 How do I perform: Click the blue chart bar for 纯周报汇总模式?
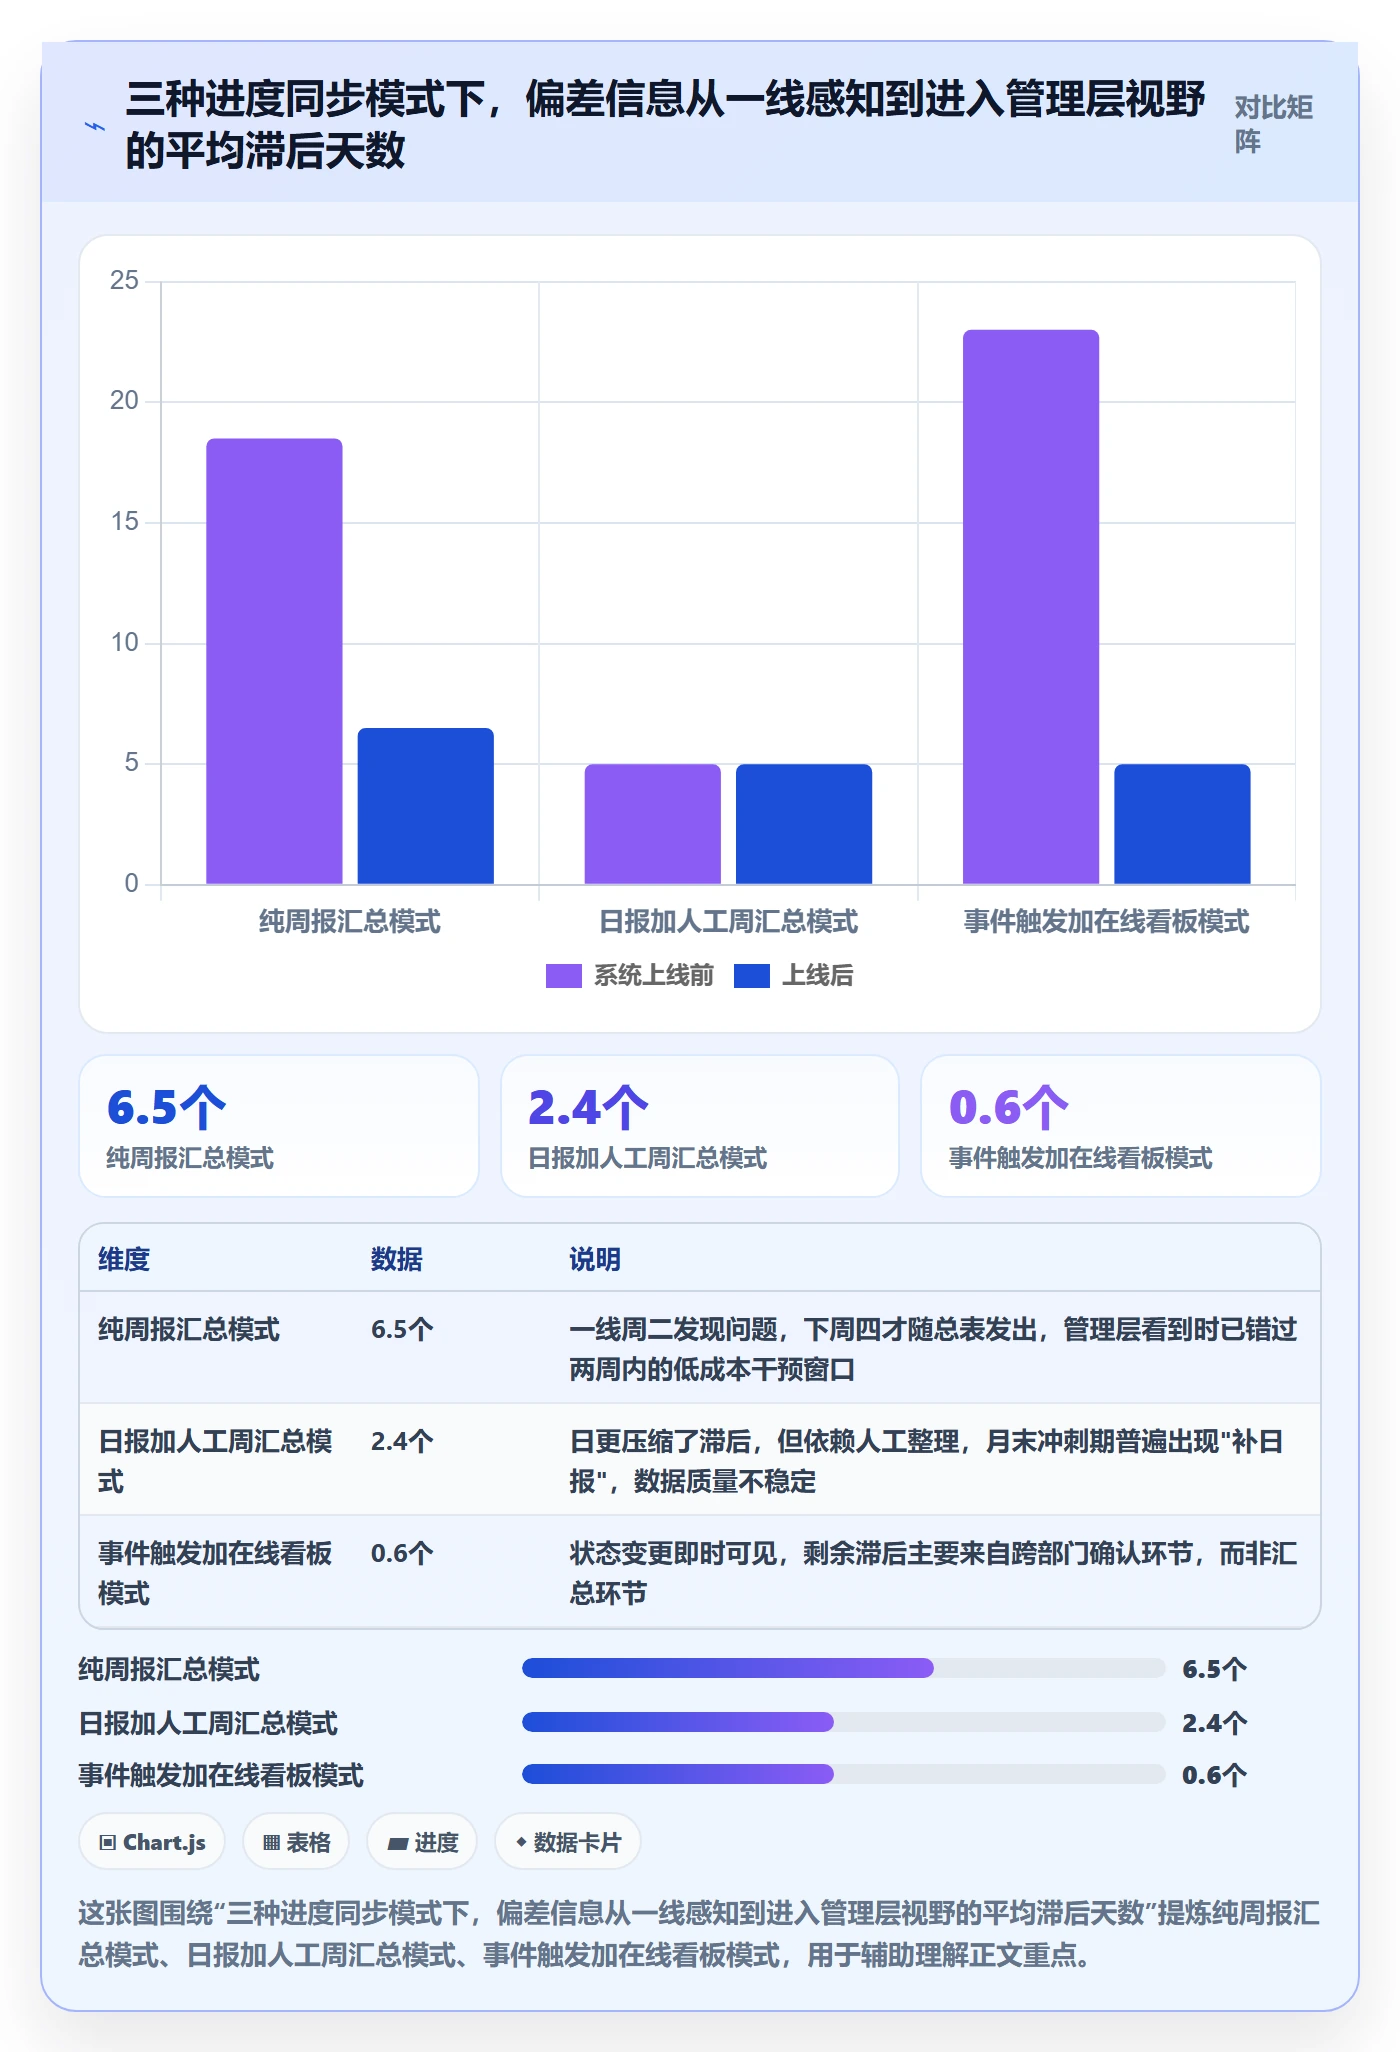[x=426, y=806]
